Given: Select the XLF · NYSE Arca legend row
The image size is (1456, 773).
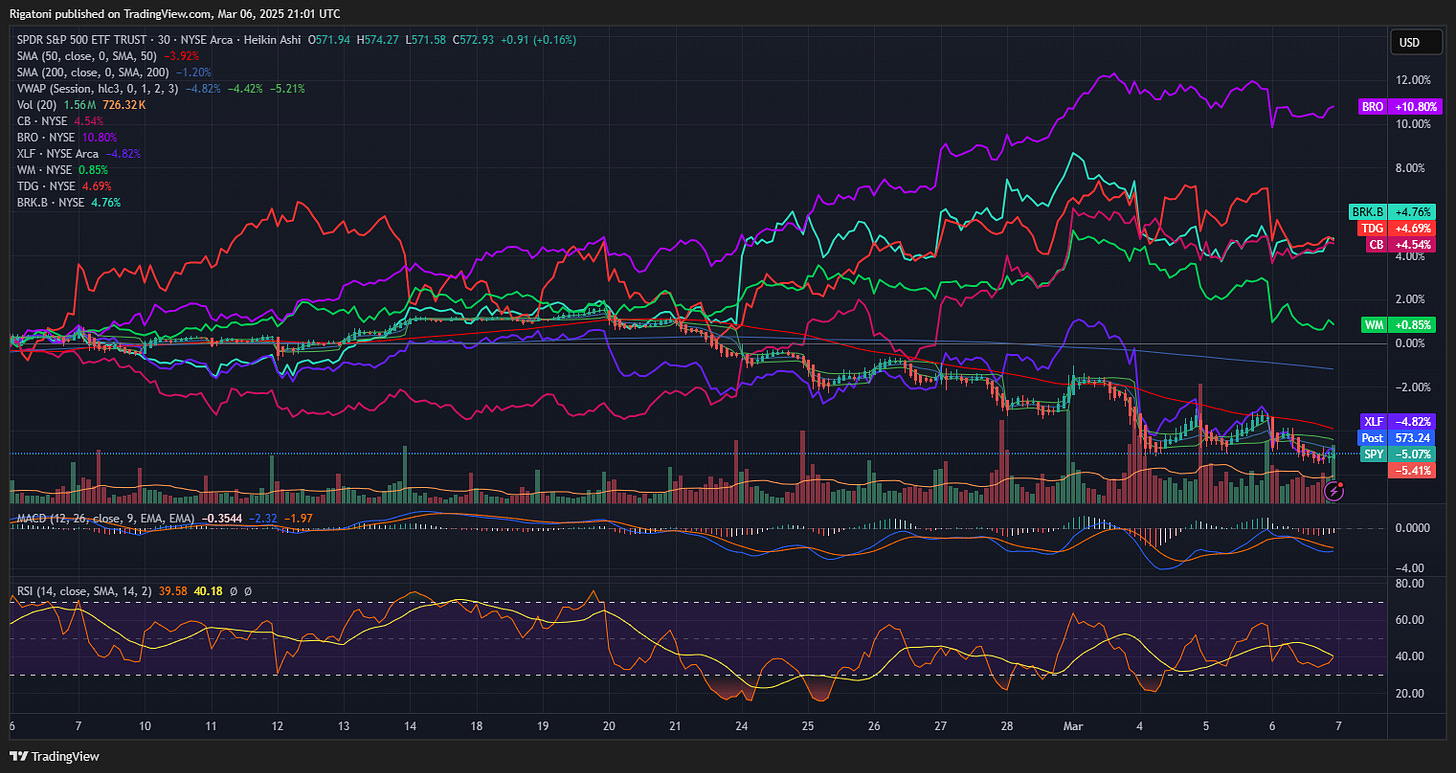Looking at the screenshot, I should point(79,154).
